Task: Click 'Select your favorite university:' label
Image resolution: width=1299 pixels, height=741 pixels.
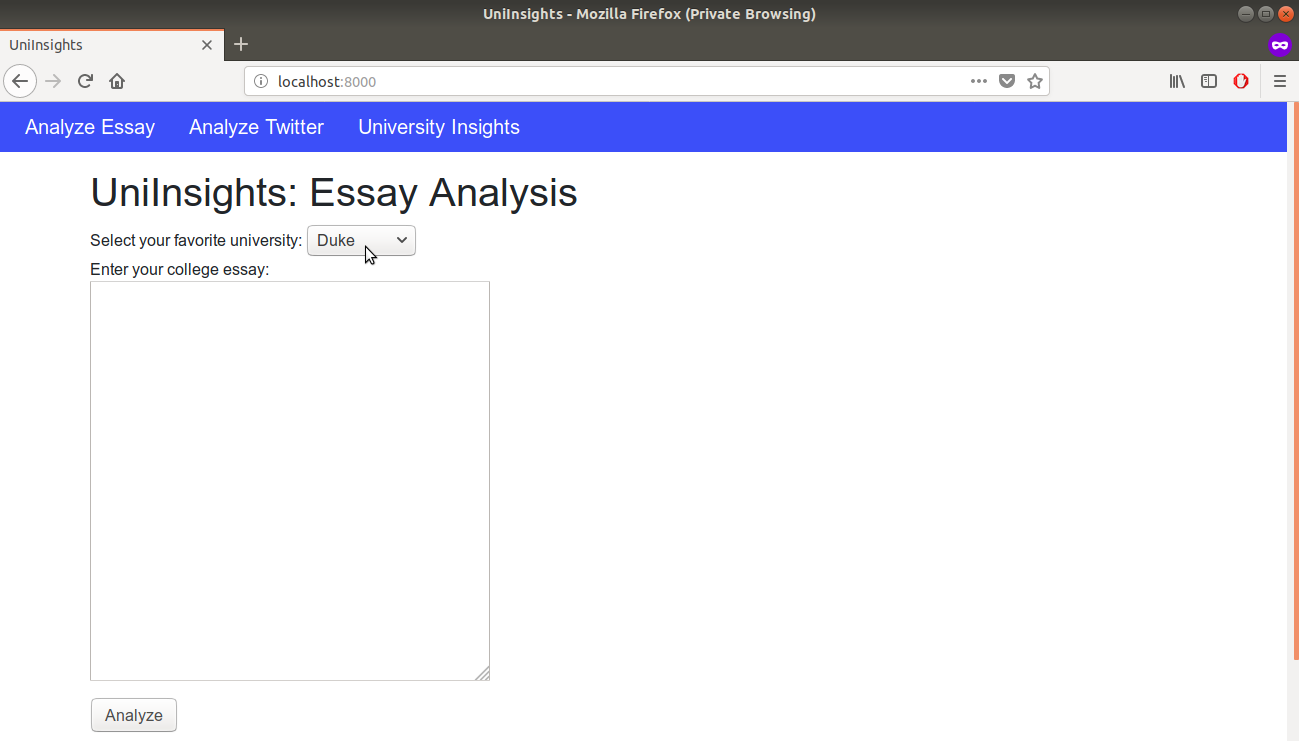Action: coord(196,240)
